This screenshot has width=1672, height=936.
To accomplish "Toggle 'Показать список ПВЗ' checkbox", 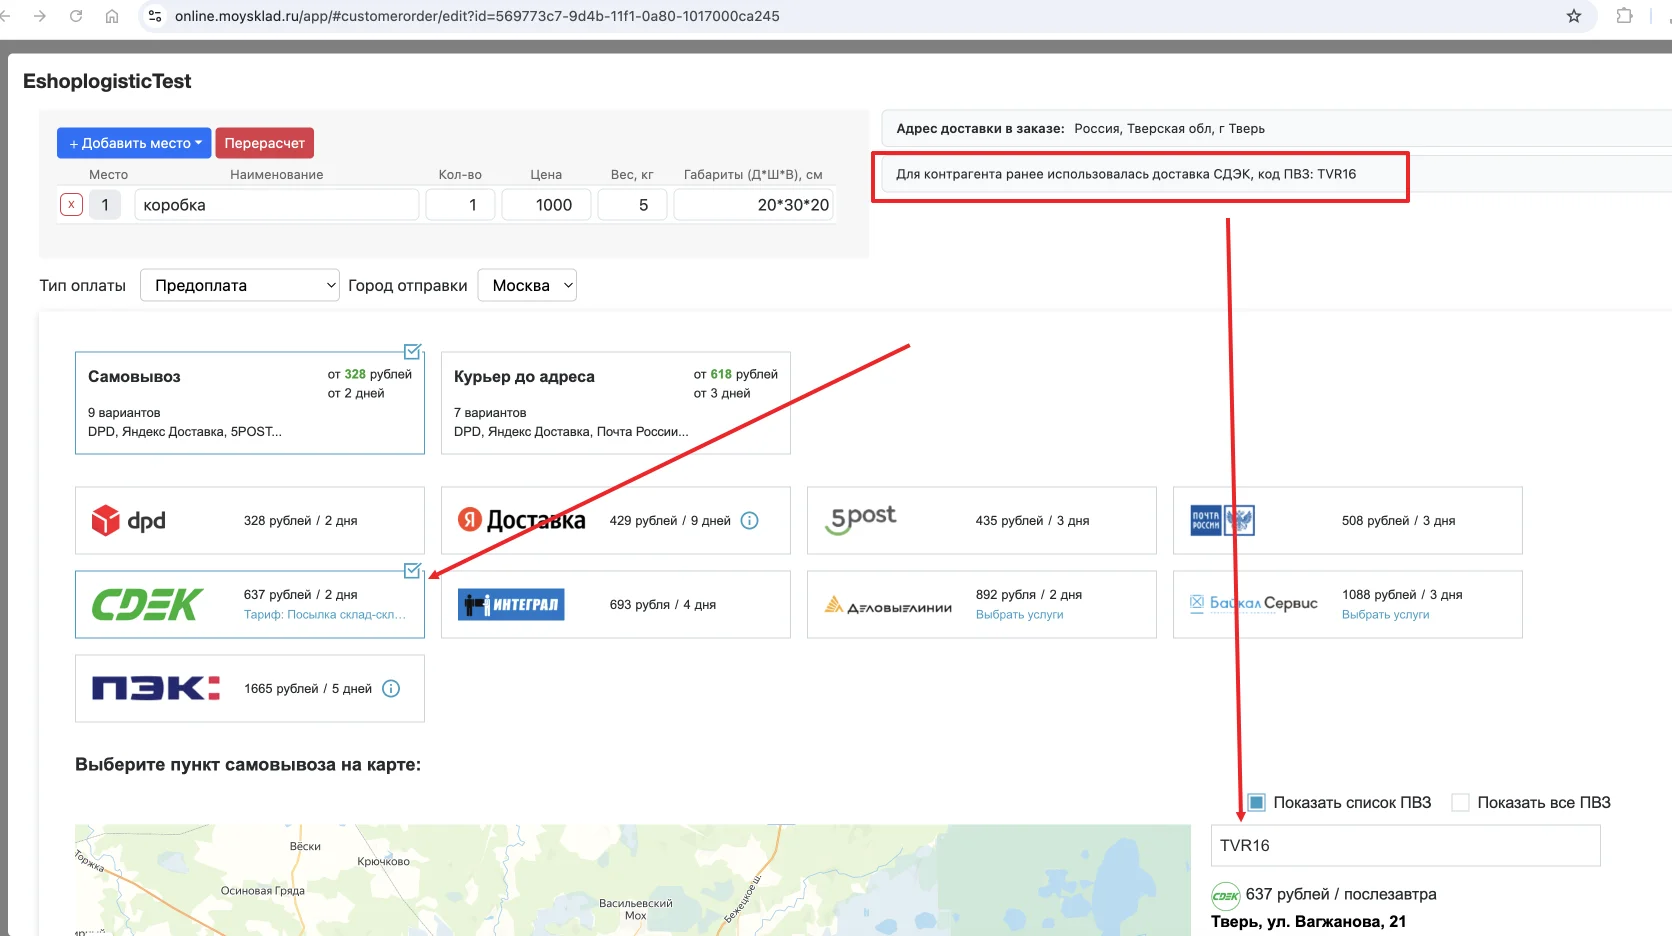I will (x=1256, y=802).
